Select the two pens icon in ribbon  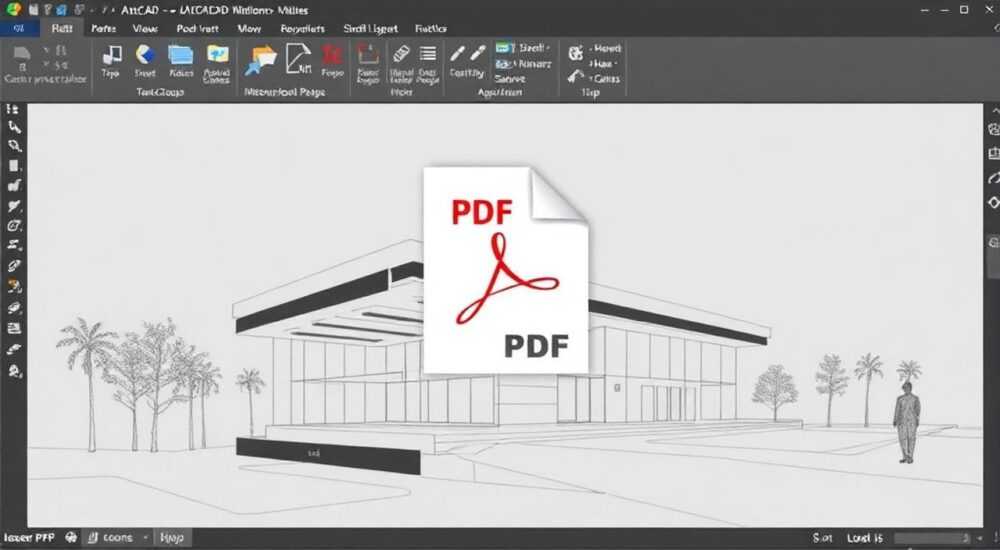click(x=467, y=53)
